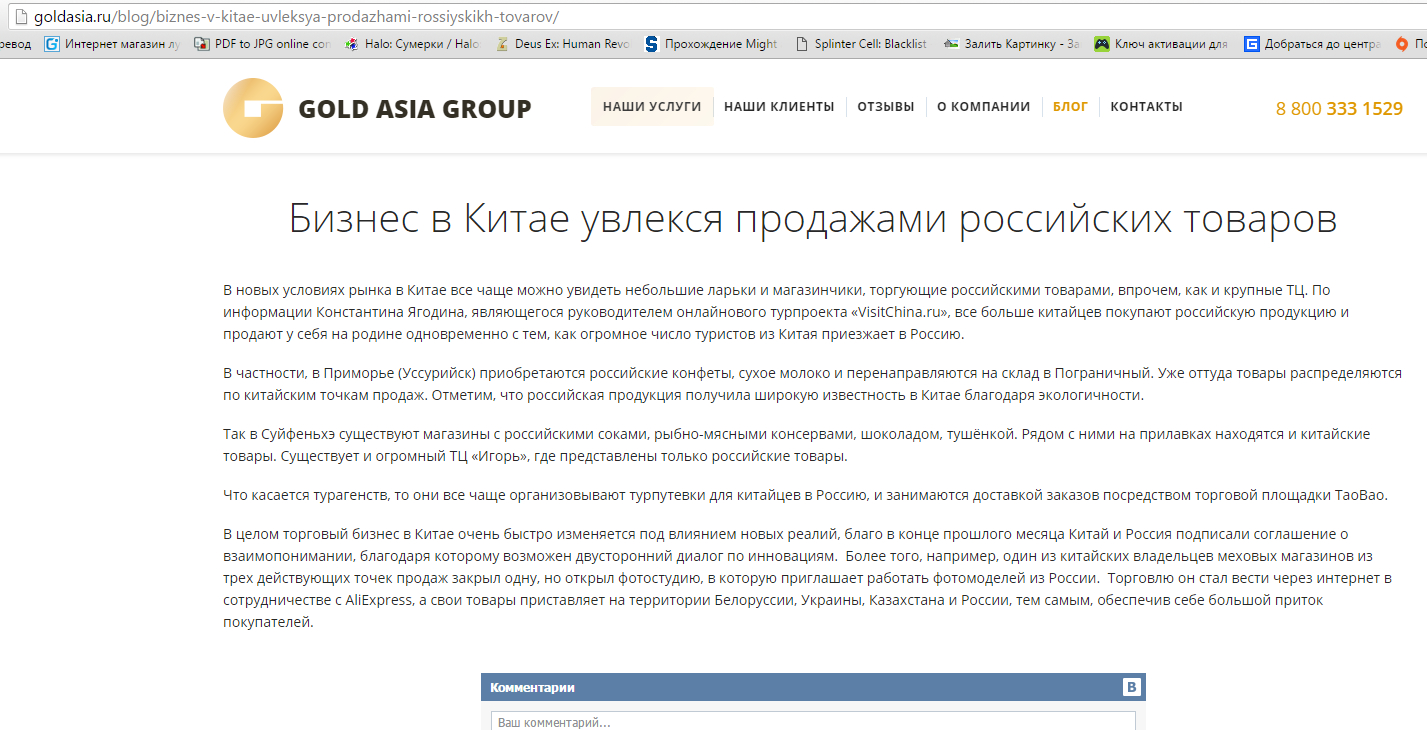Open the 'Залить Картинку' bookmark
This screenshot has height=730, width=1427.
(1012, 44)
